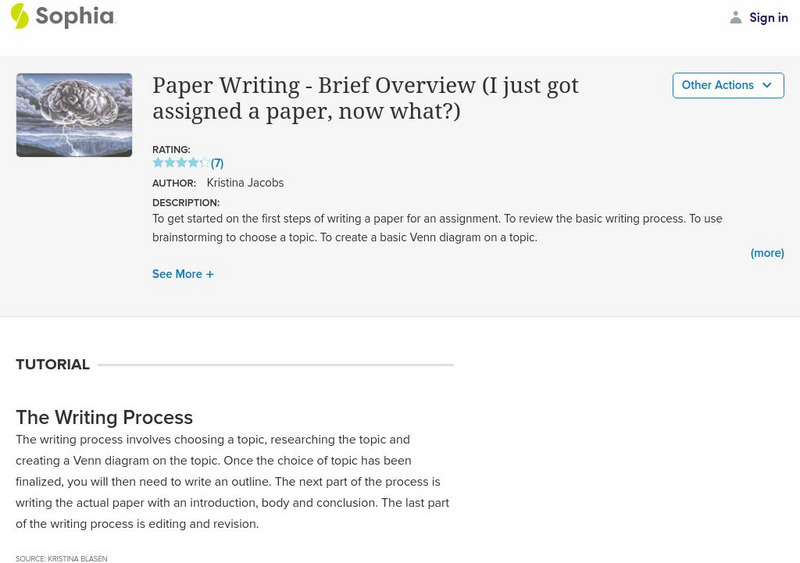View author Kristina Jacobs
The image size is (800, 563).
click(245, 183)
